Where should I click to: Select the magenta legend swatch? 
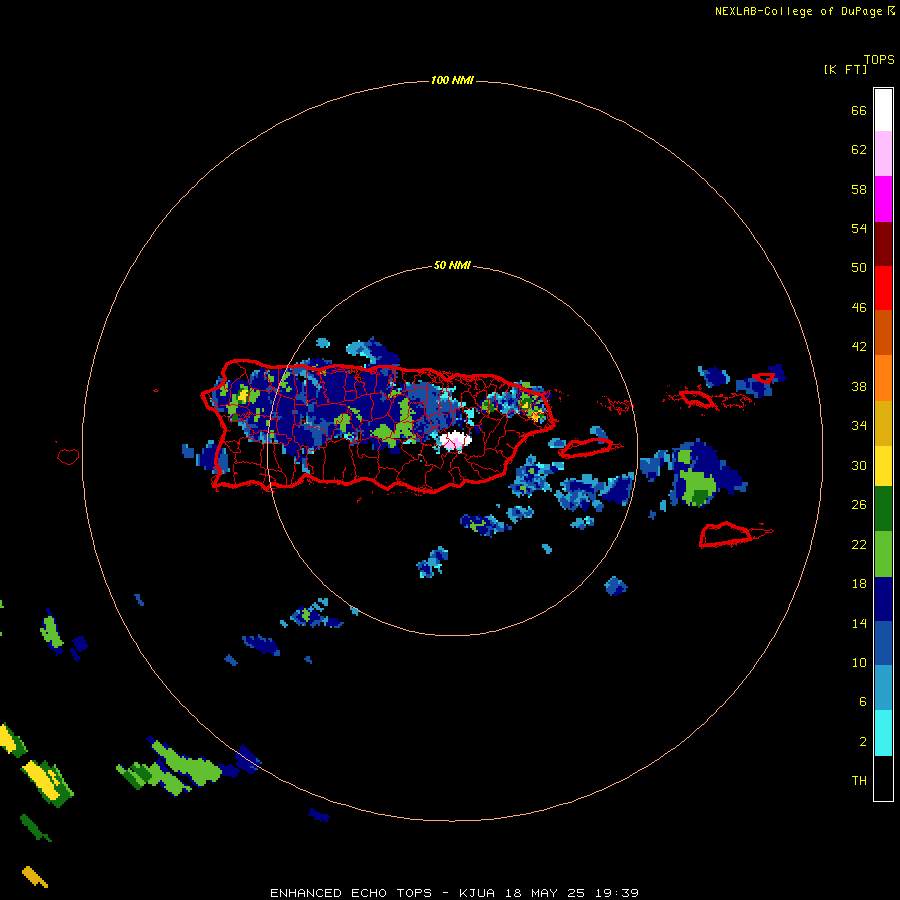click(883, 199)
